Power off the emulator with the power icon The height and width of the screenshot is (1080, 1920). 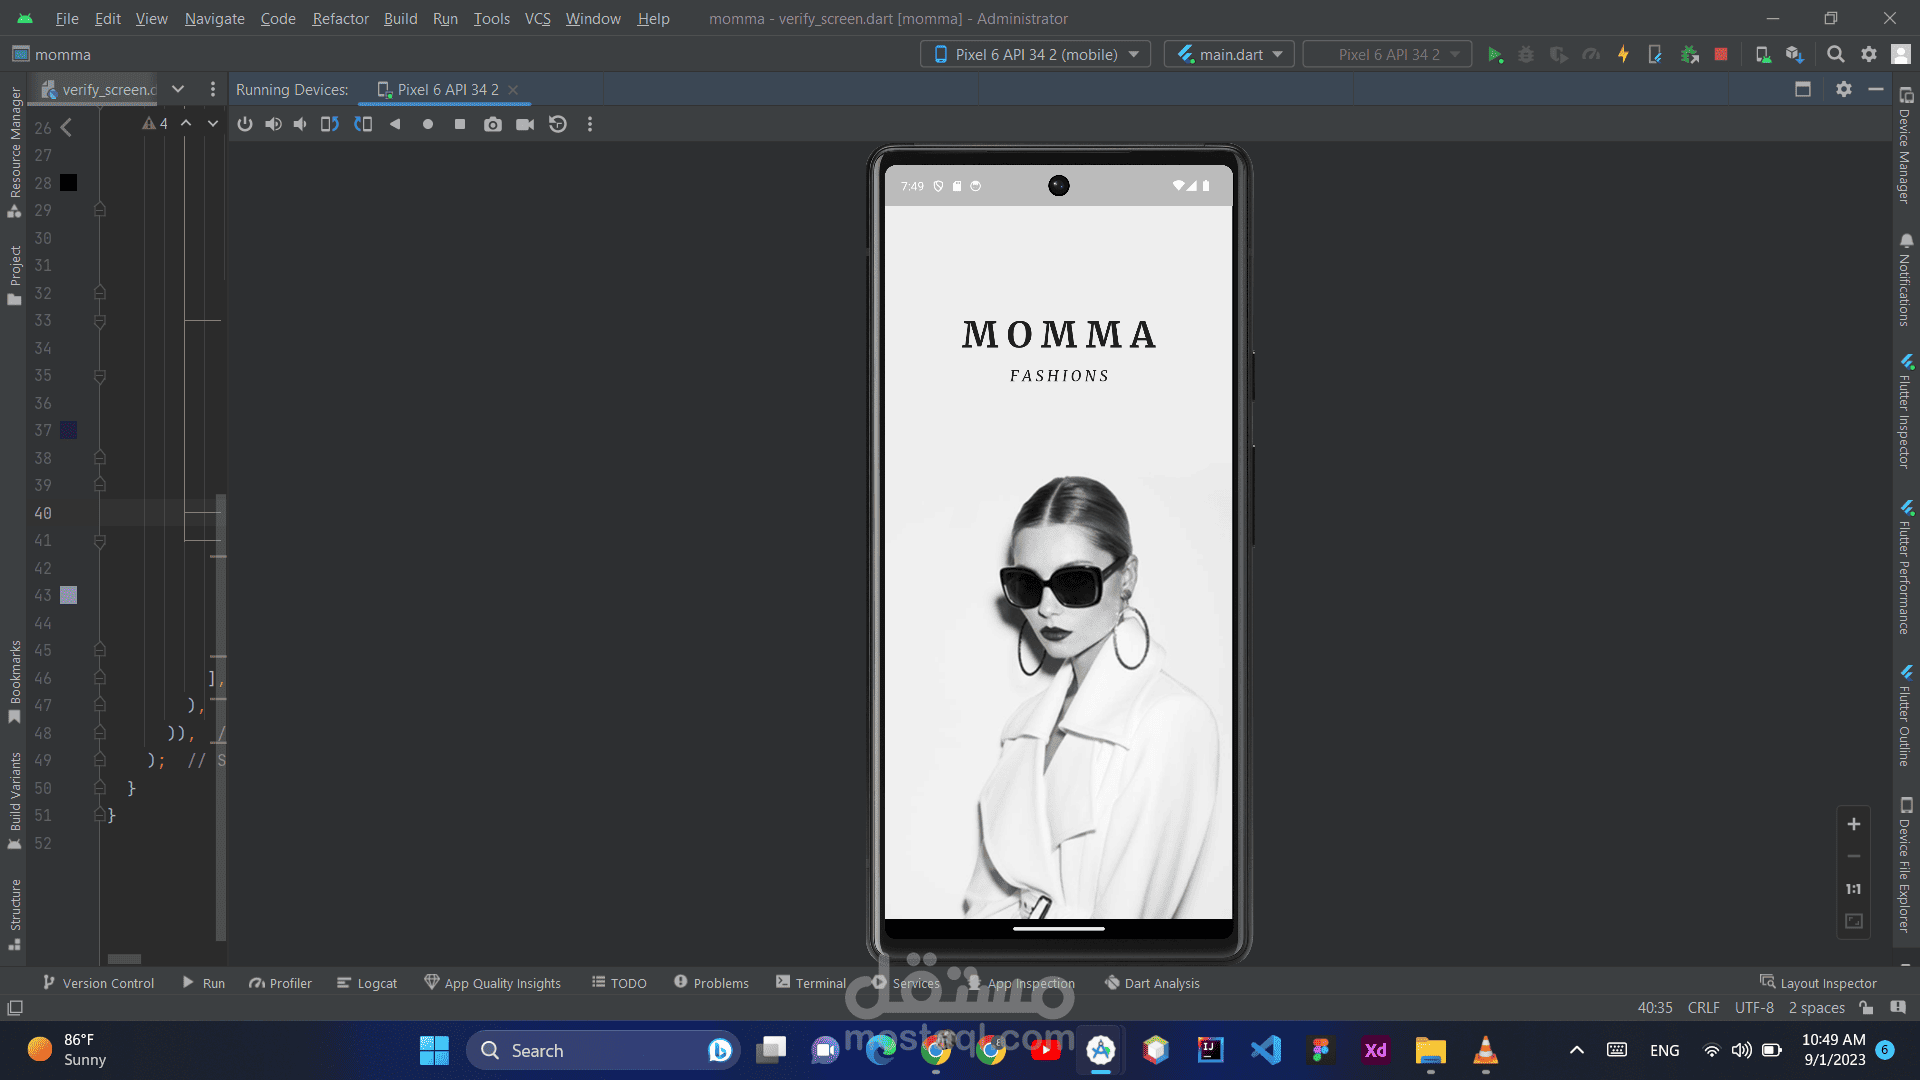245,124
